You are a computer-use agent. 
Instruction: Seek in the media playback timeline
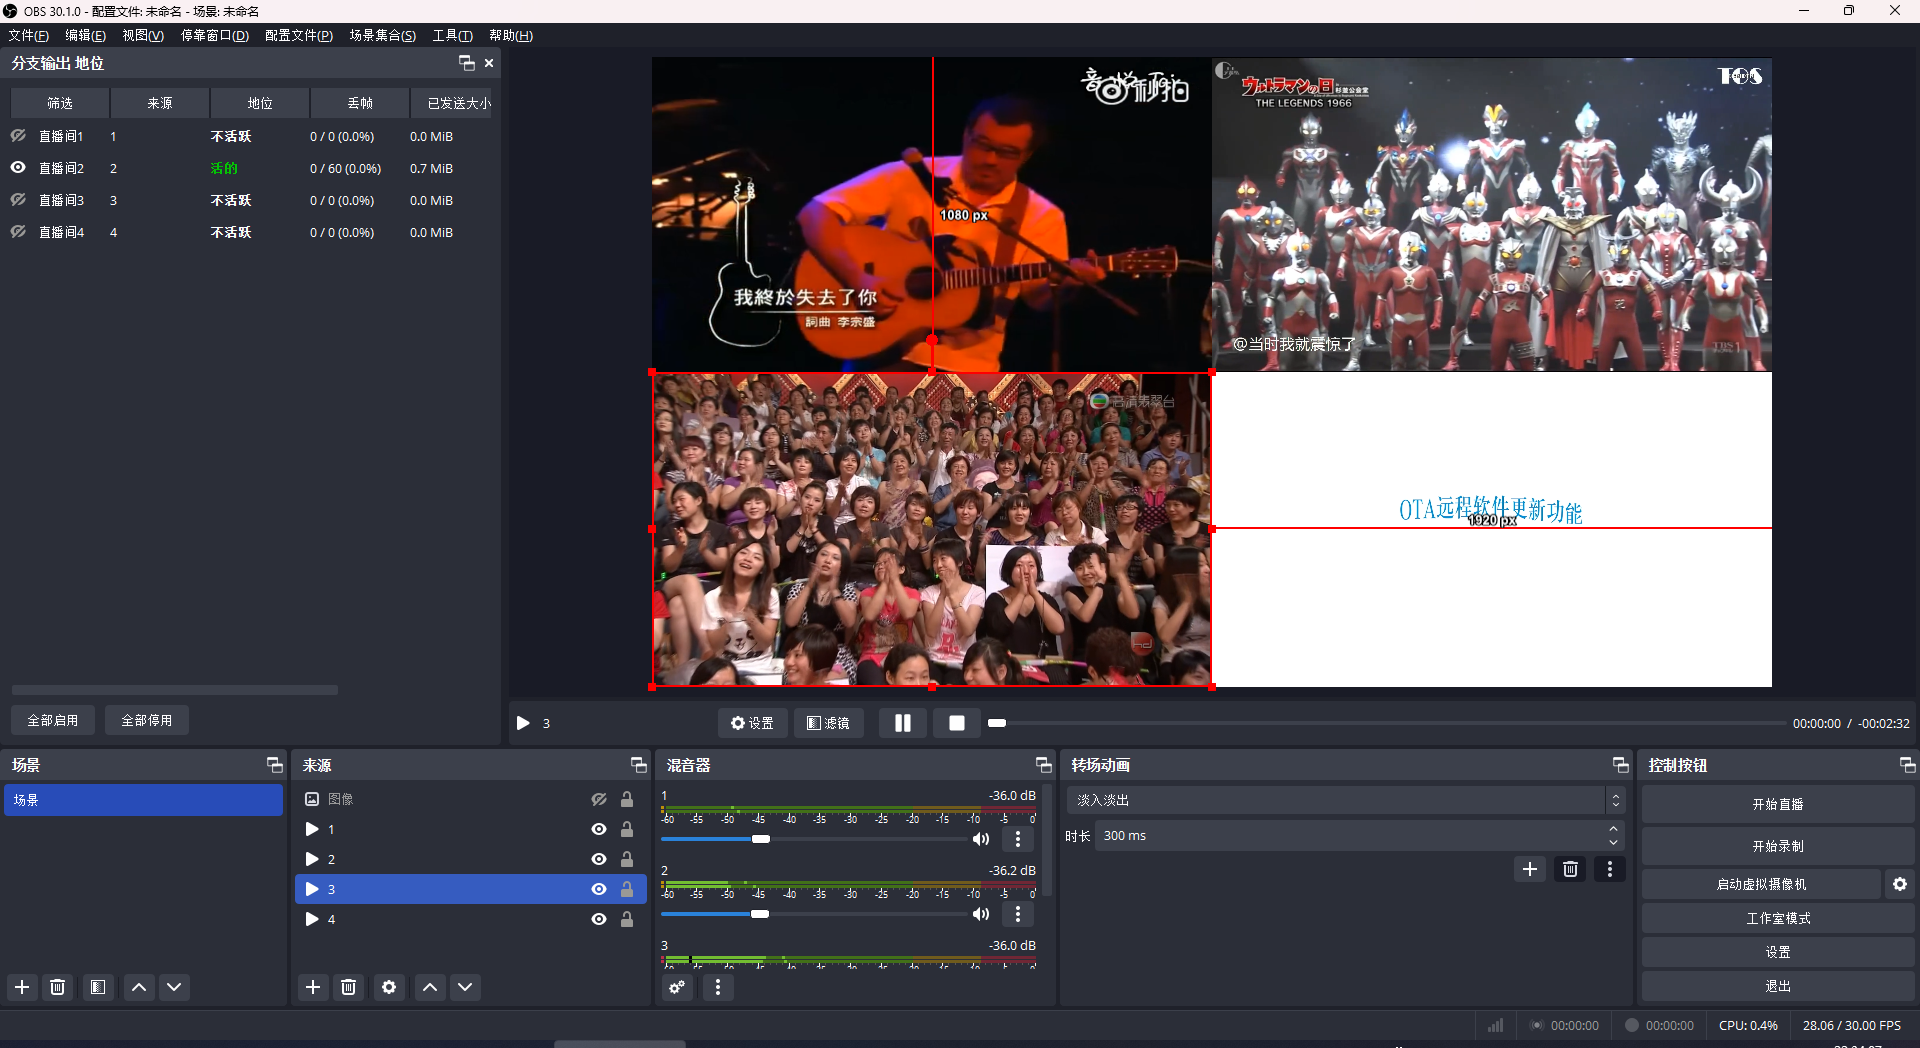[1386, 723]
